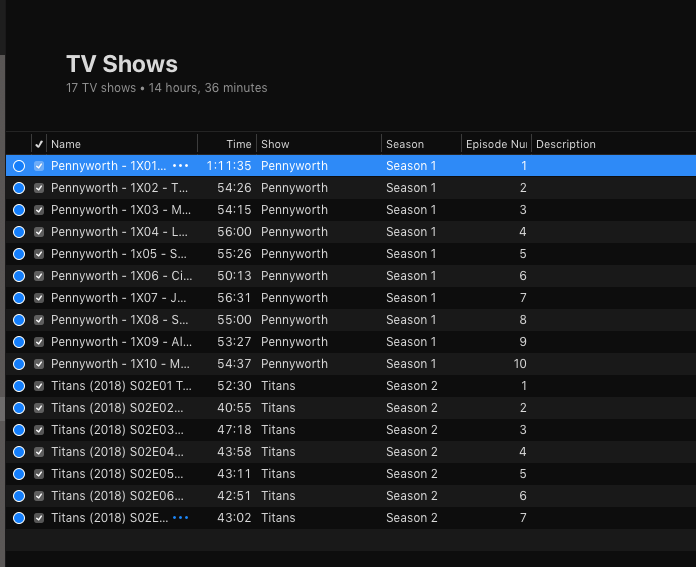Click the blue dot beside Titans episode 7
Image resolution: width=696 pixels, height=567 pixels.
point(19,518)
